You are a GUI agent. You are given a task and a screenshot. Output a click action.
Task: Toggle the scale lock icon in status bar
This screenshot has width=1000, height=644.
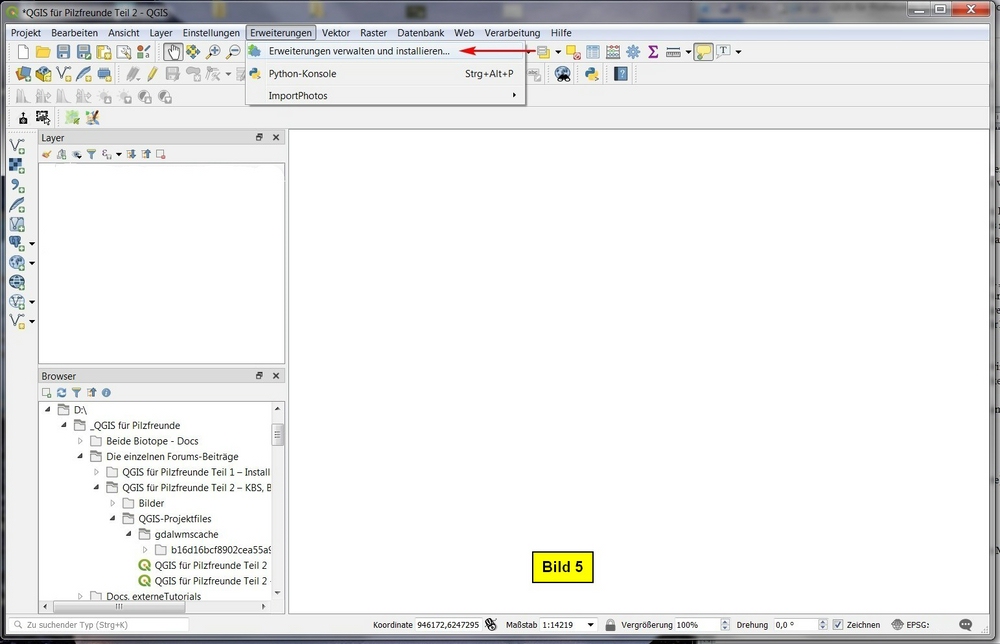tap(610, 625)
